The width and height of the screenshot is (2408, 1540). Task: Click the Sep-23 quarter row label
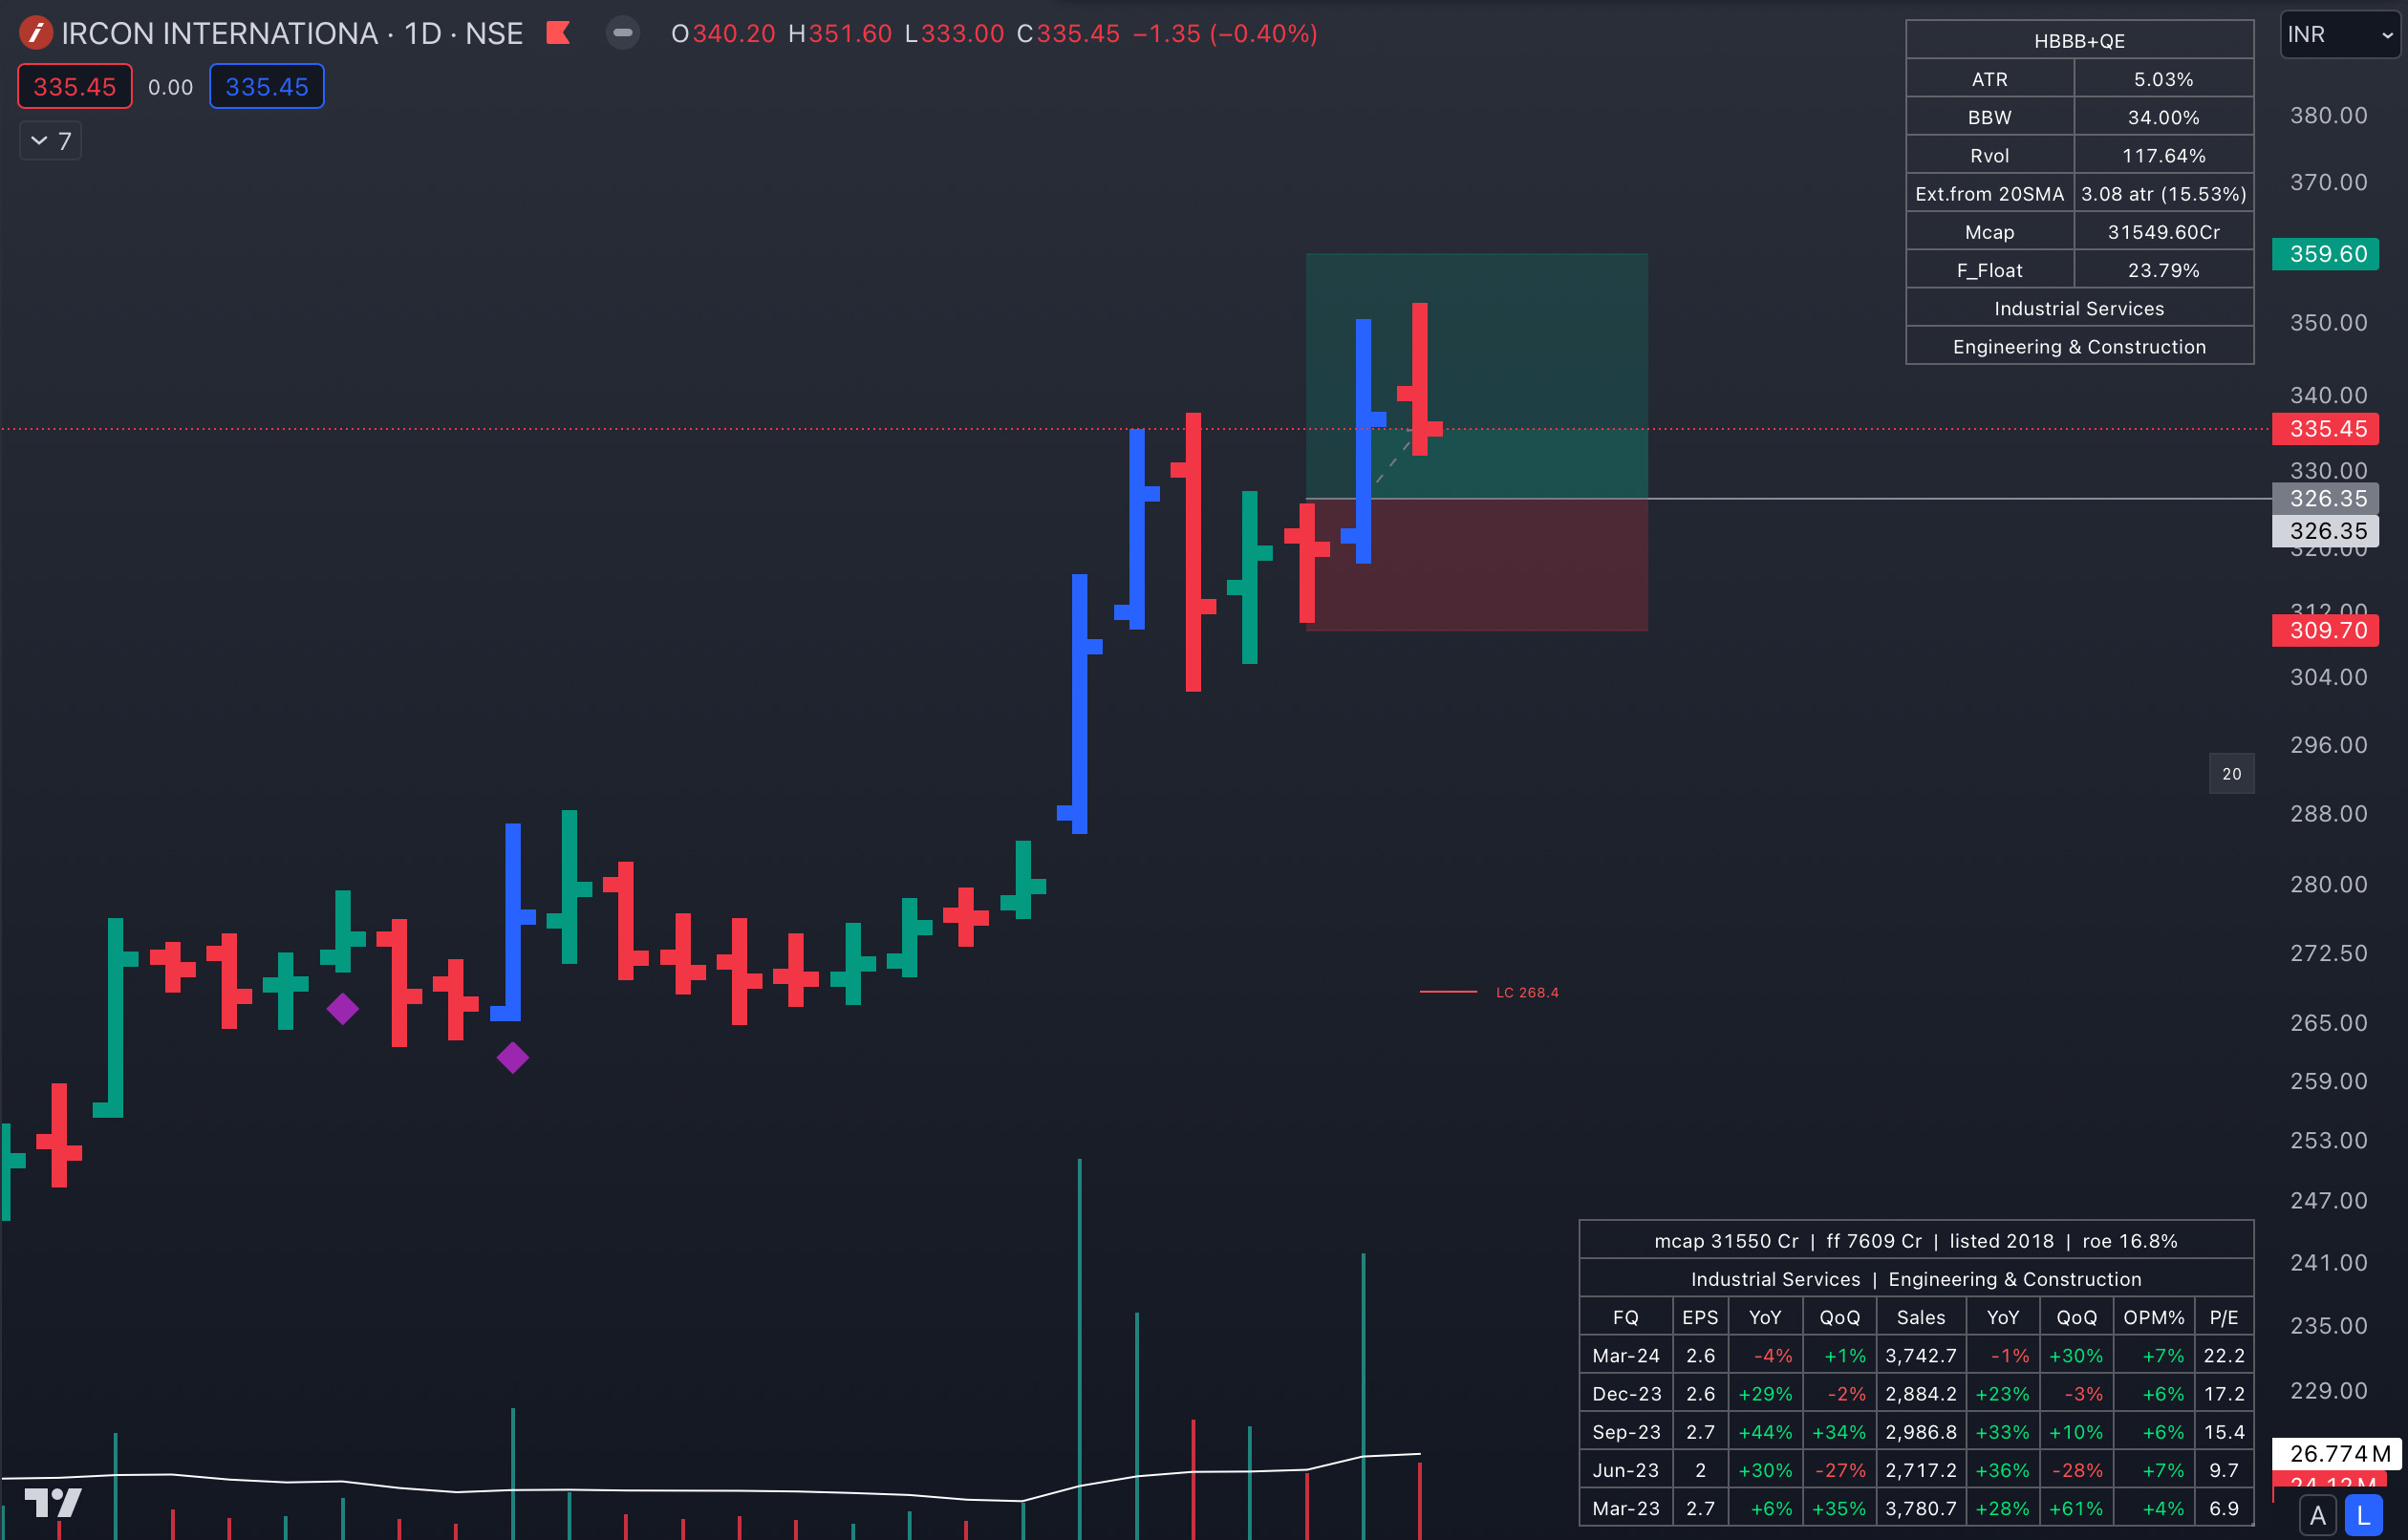point(1626,1432)
